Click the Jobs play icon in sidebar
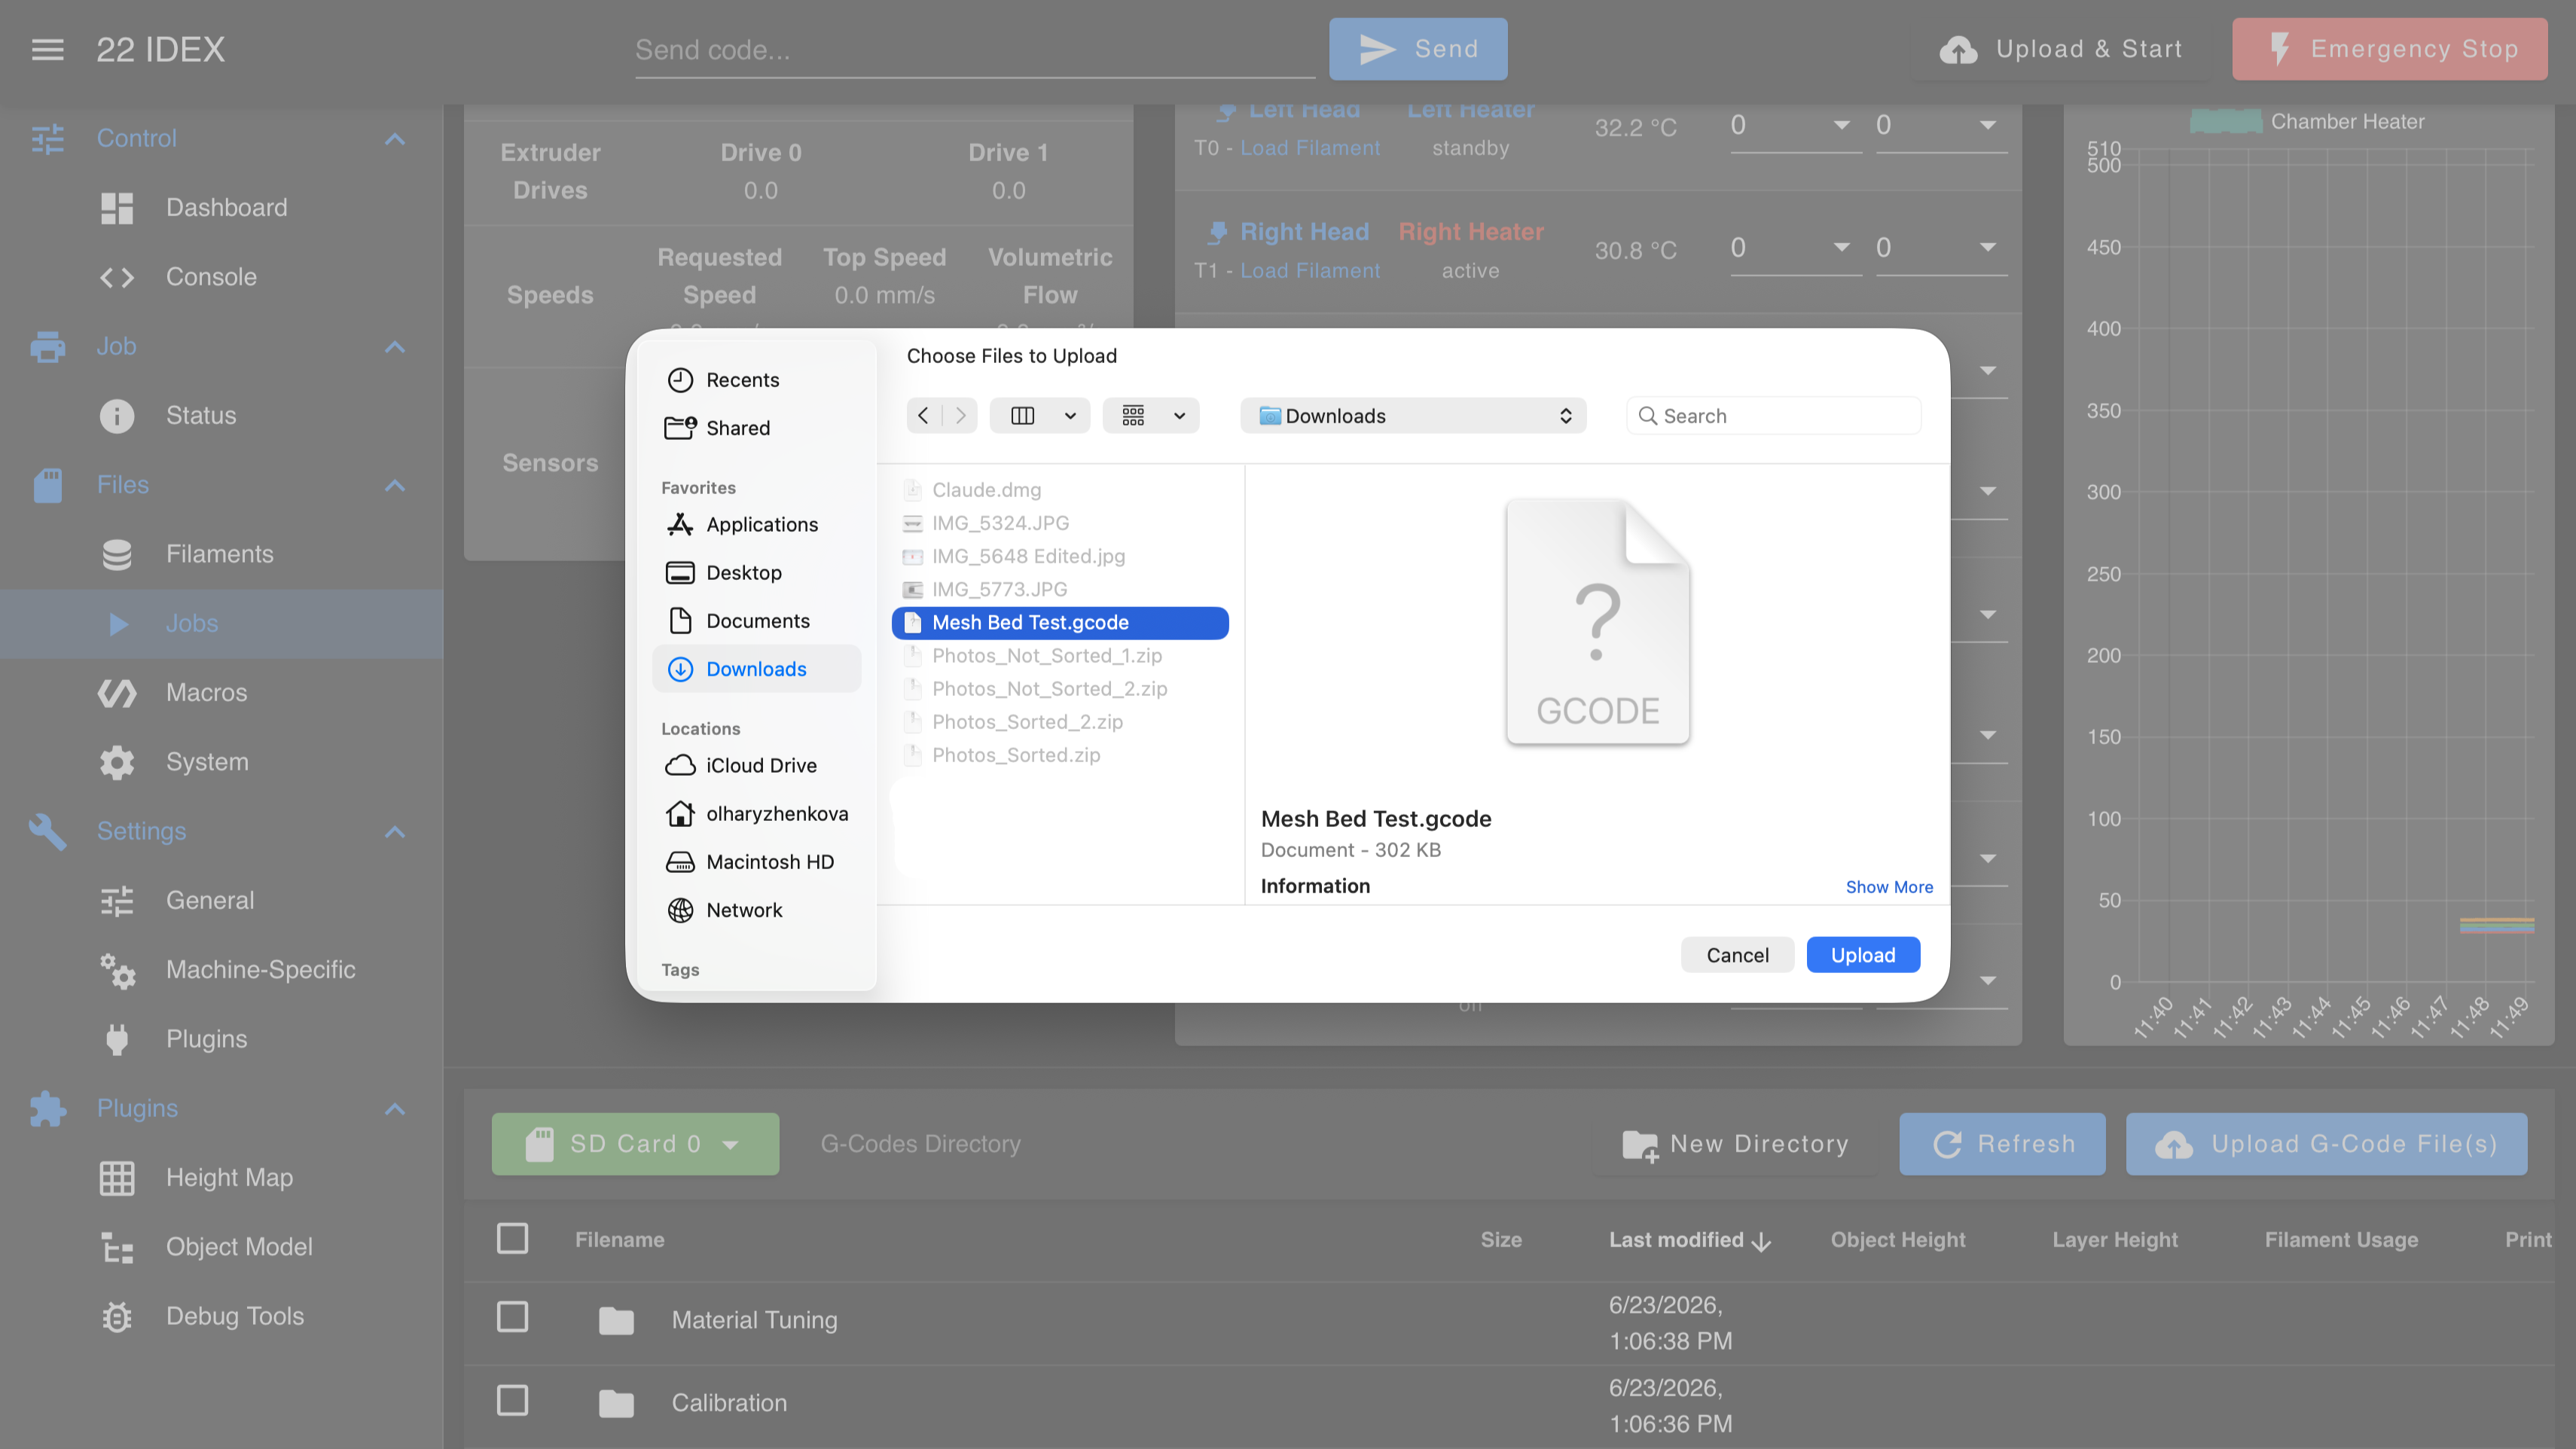 117,624
